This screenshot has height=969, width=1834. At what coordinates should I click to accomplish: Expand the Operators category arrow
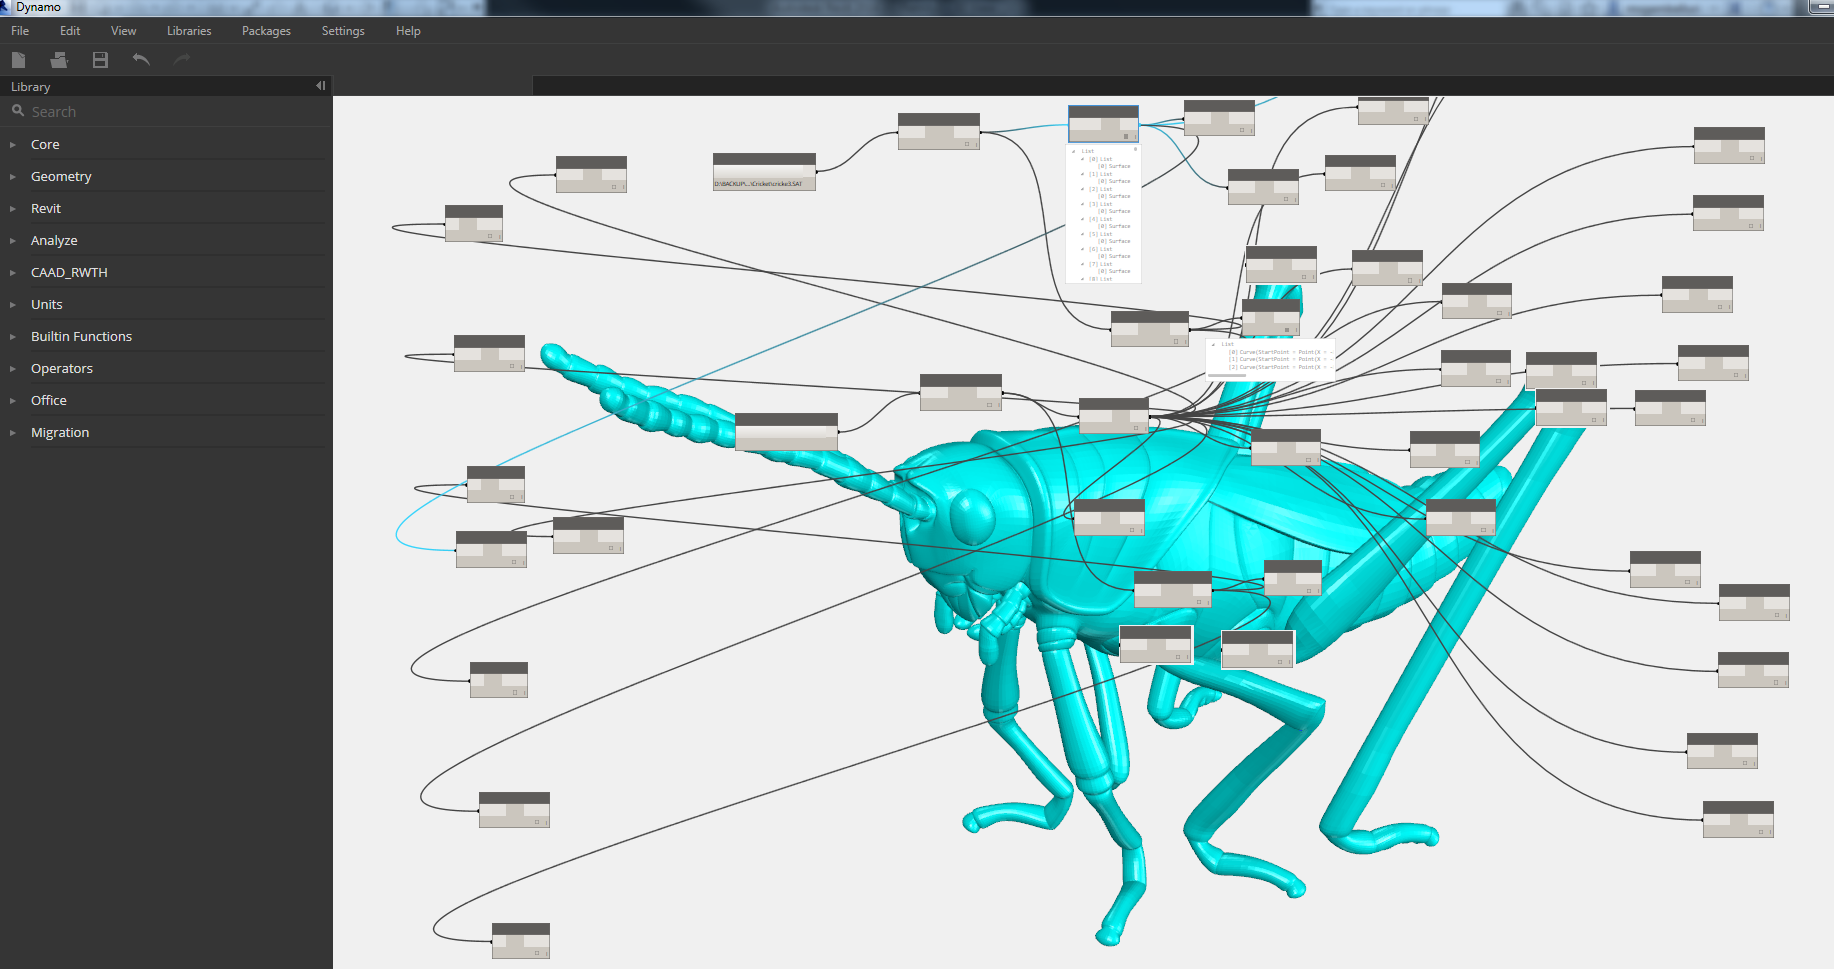click(13, 369)
